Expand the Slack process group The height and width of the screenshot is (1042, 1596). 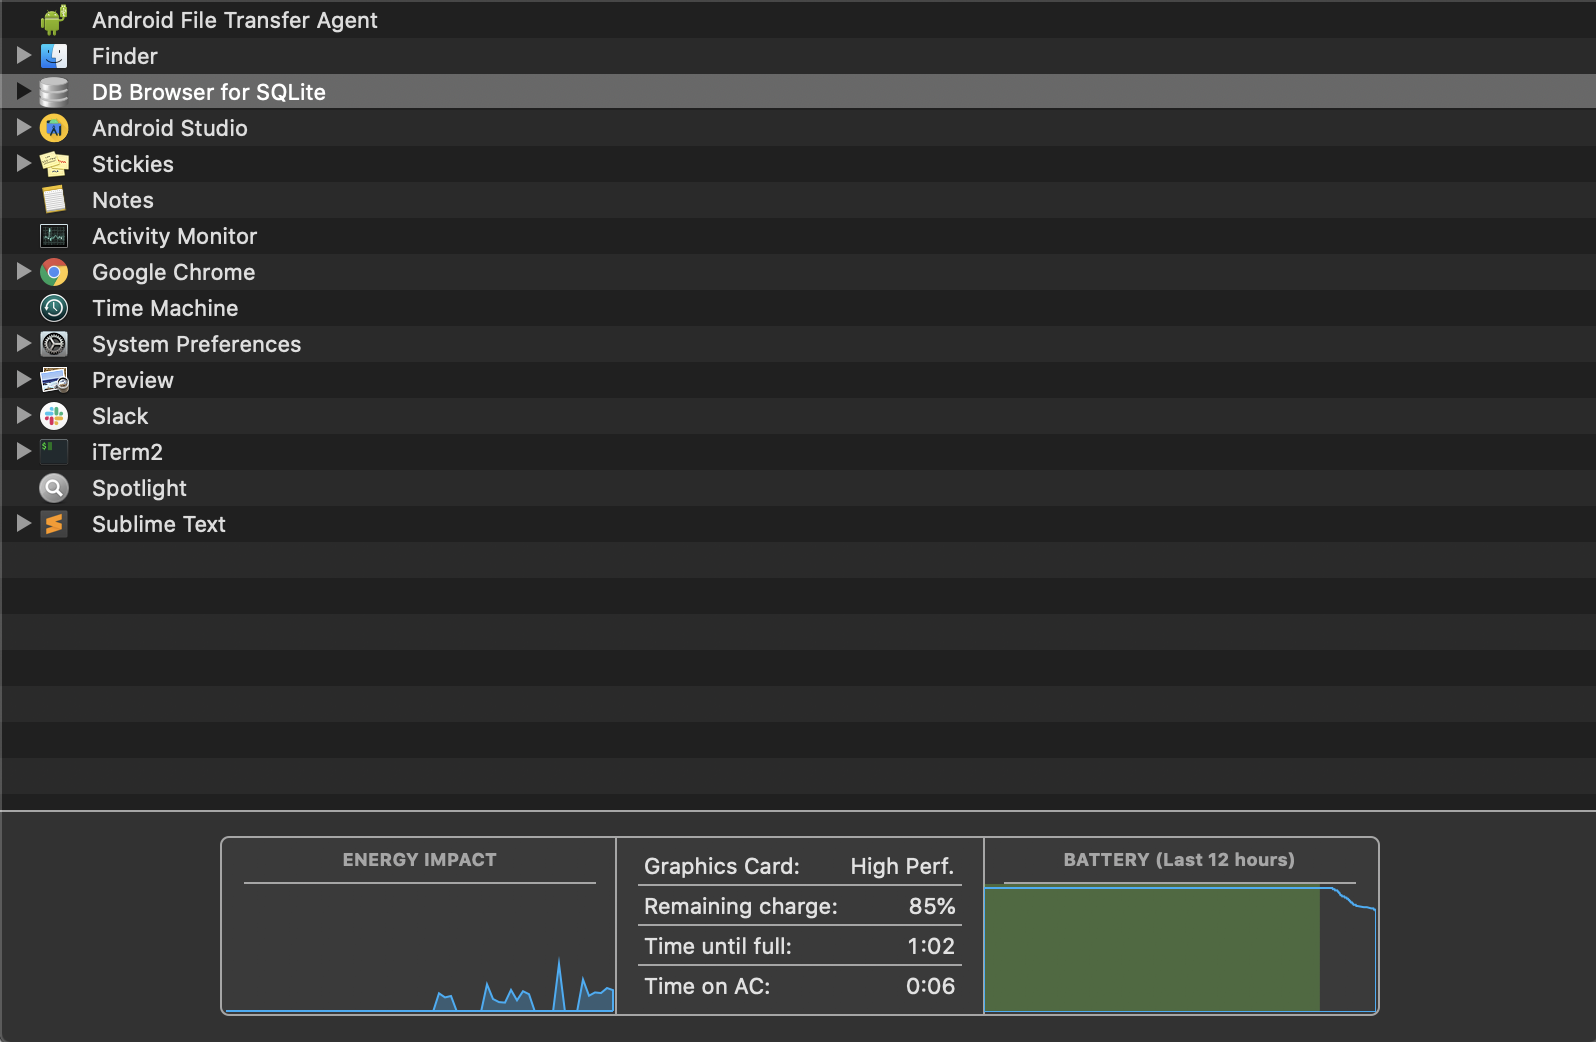(24, 416)
